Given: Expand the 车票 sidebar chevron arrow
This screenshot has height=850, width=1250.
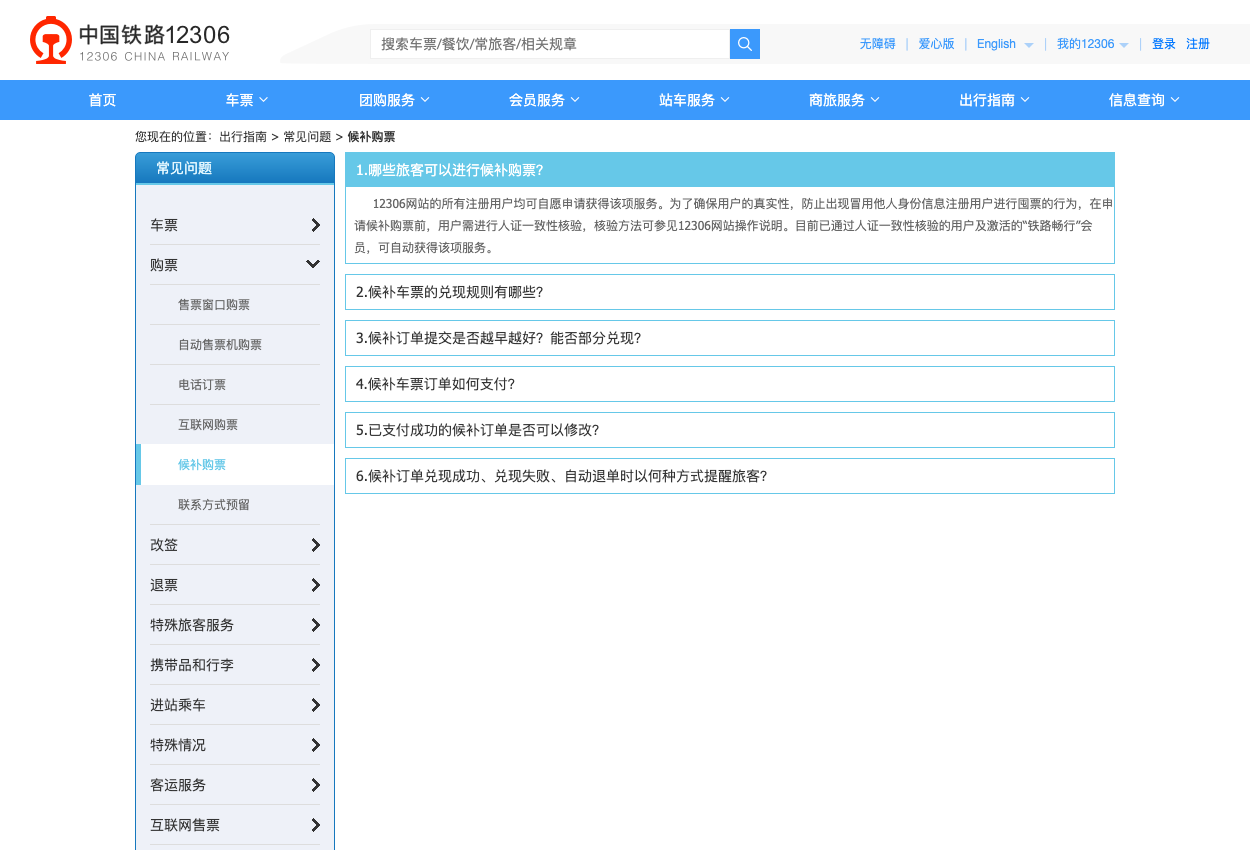Looking at the screenshot, I should coord(315,225).
